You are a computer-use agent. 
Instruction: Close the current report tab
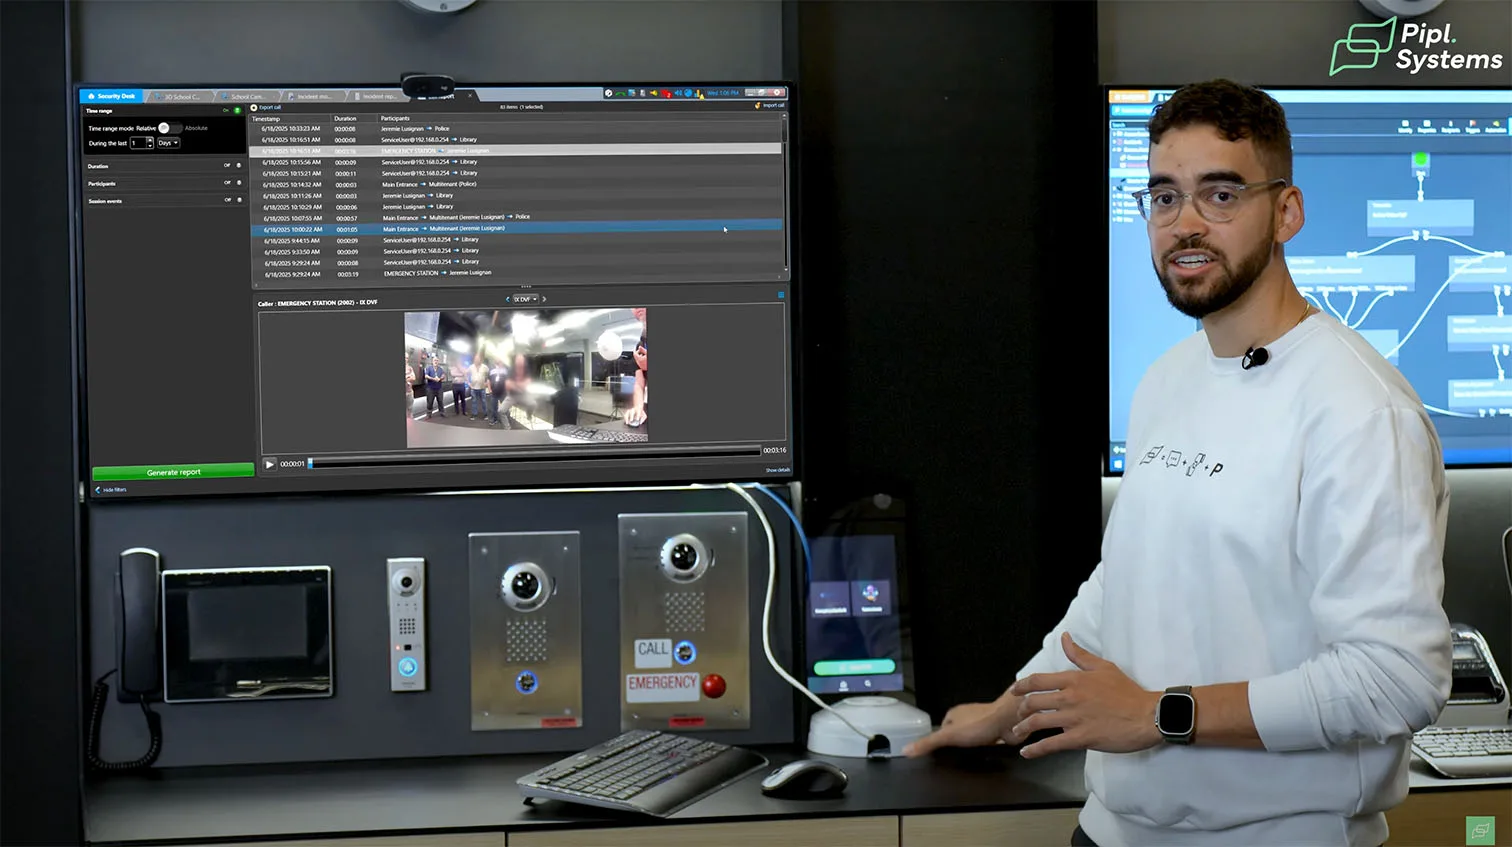point(470,96)
